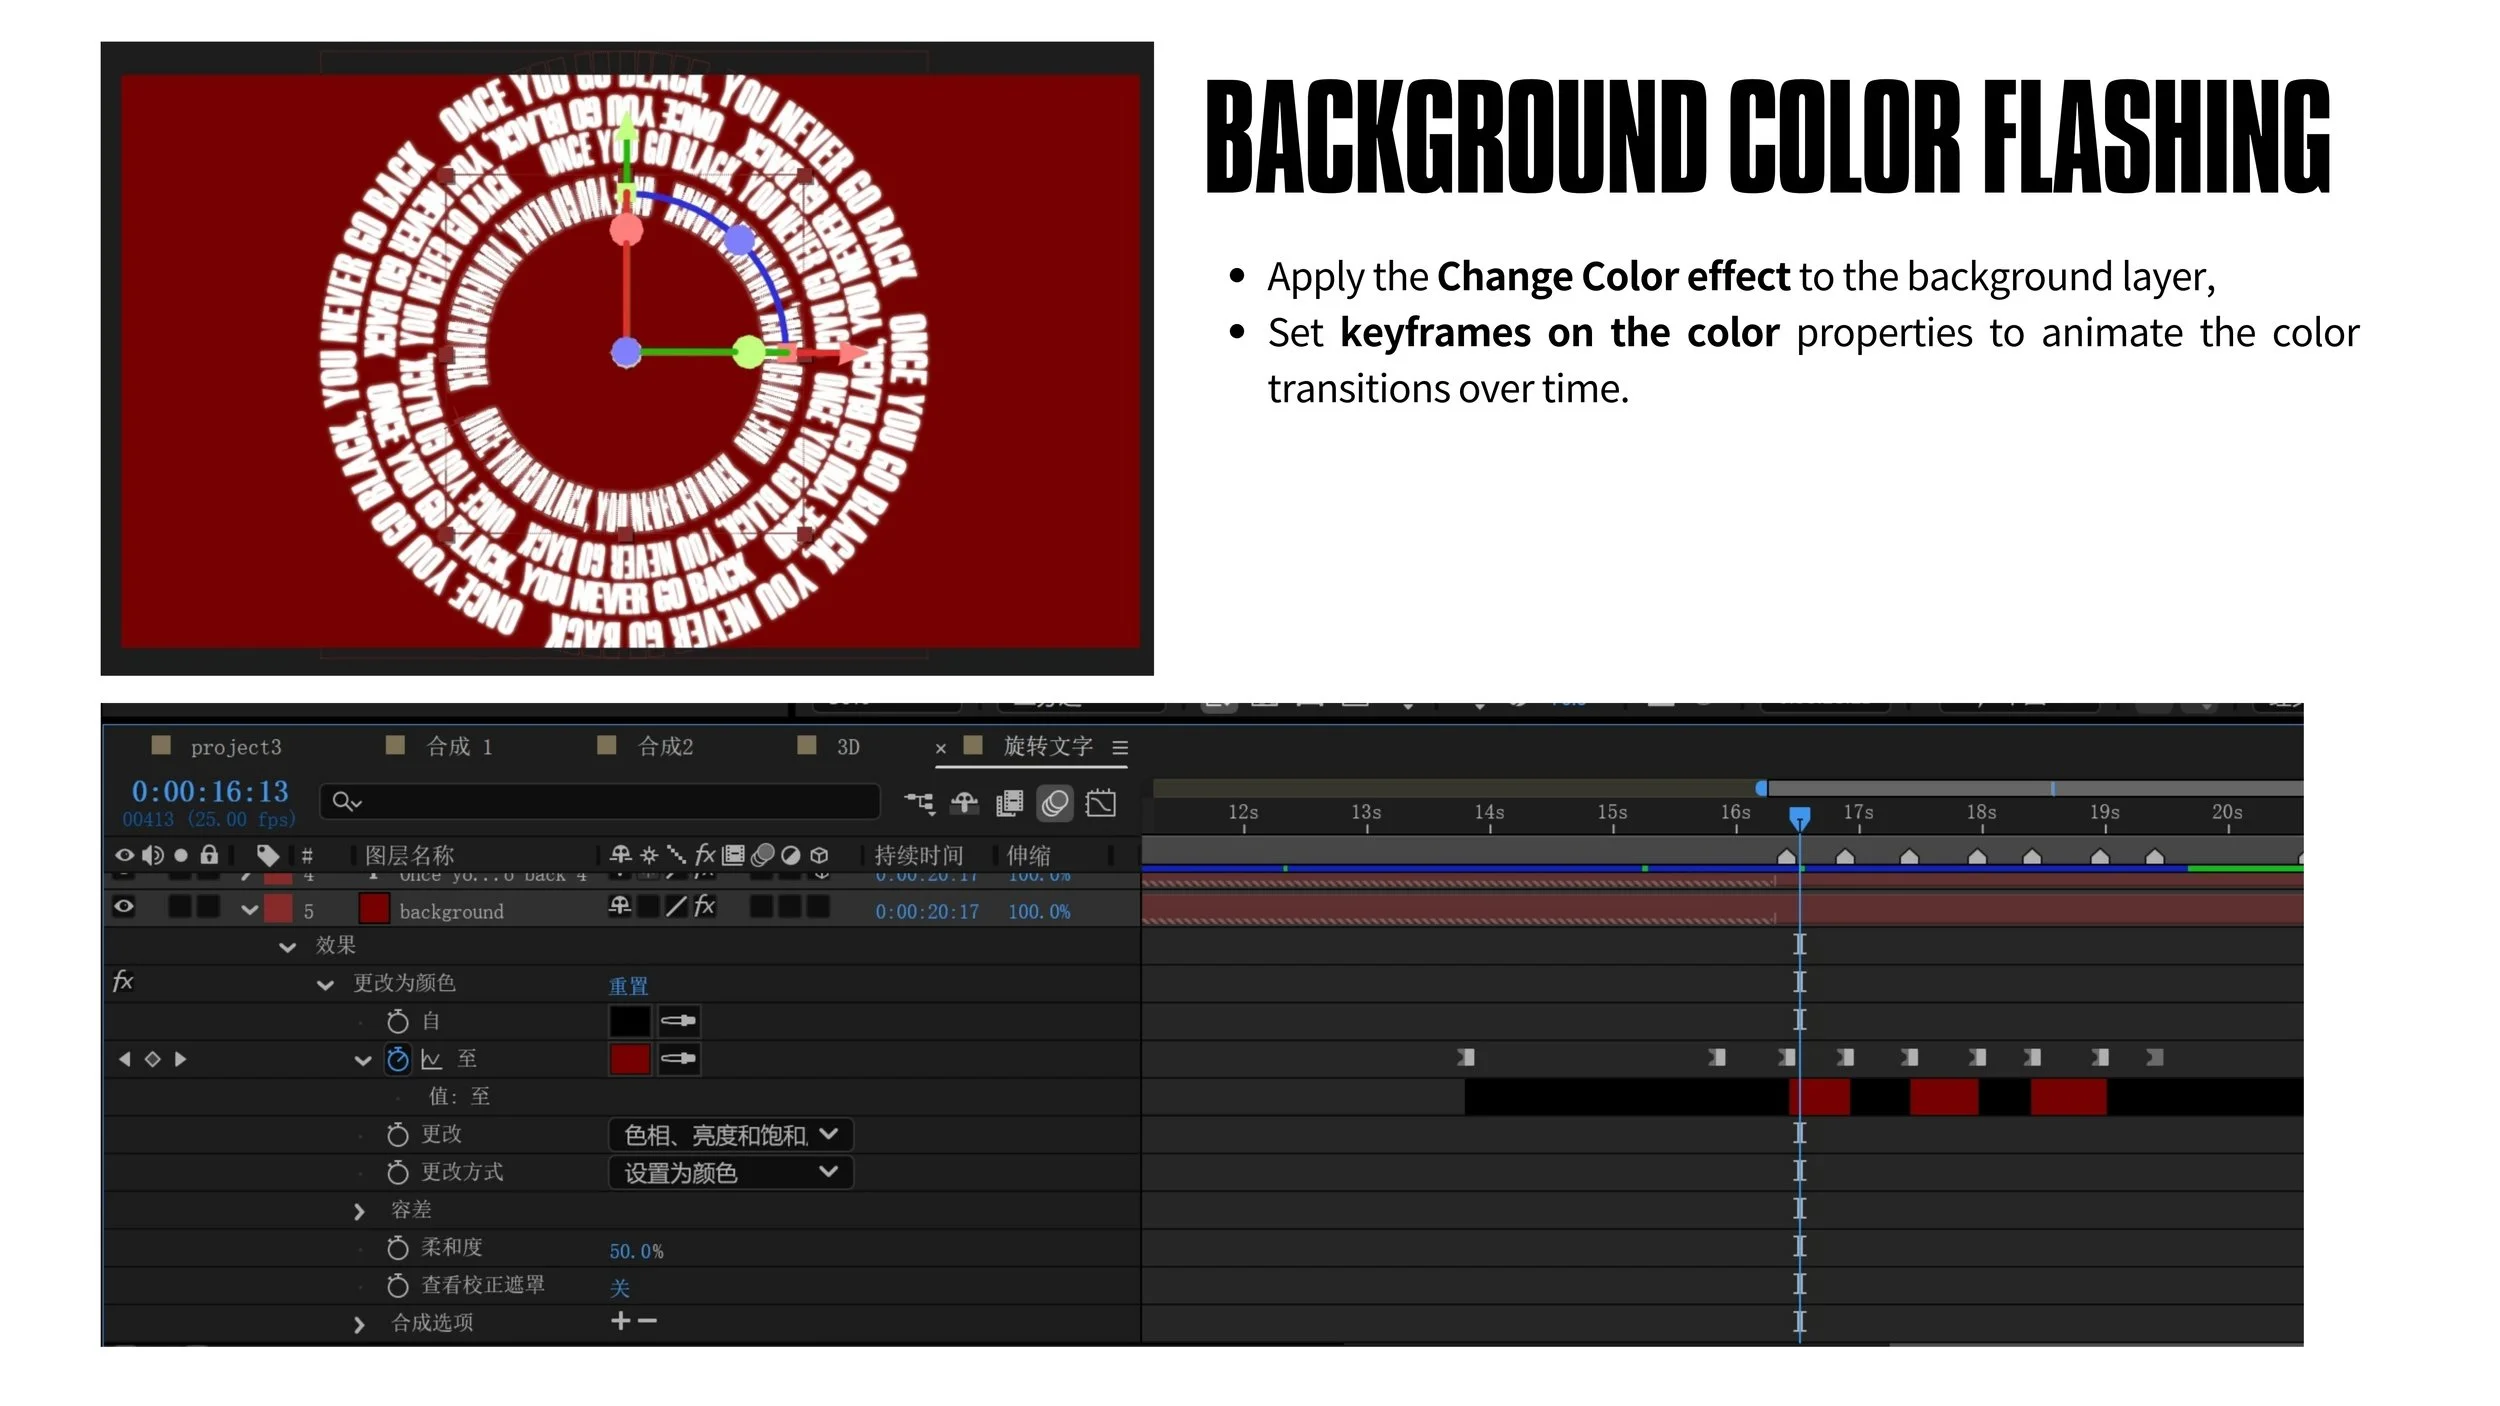This screenshot has height=1406, width=2500.
Task: Expand the 容差 property group
Action: pos(360,1211)
